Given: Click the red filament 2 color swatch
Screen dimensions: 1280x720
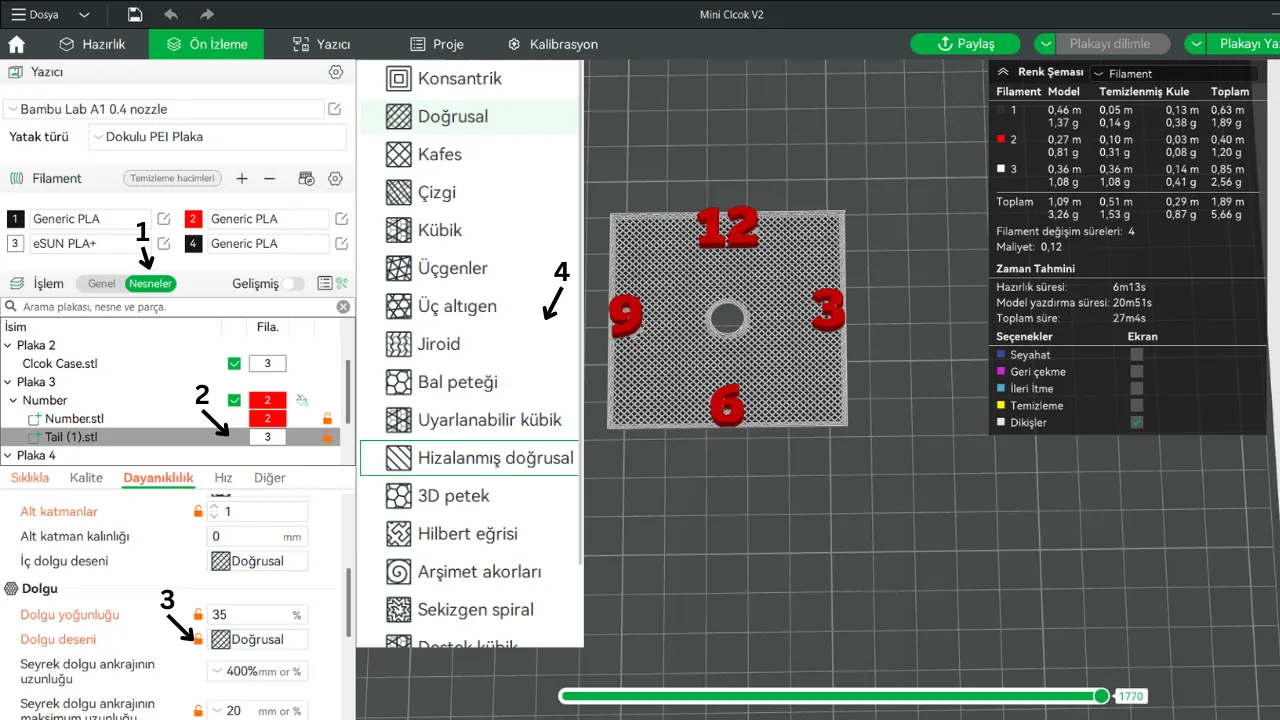Looking at the screenshot, I should 193,219.
